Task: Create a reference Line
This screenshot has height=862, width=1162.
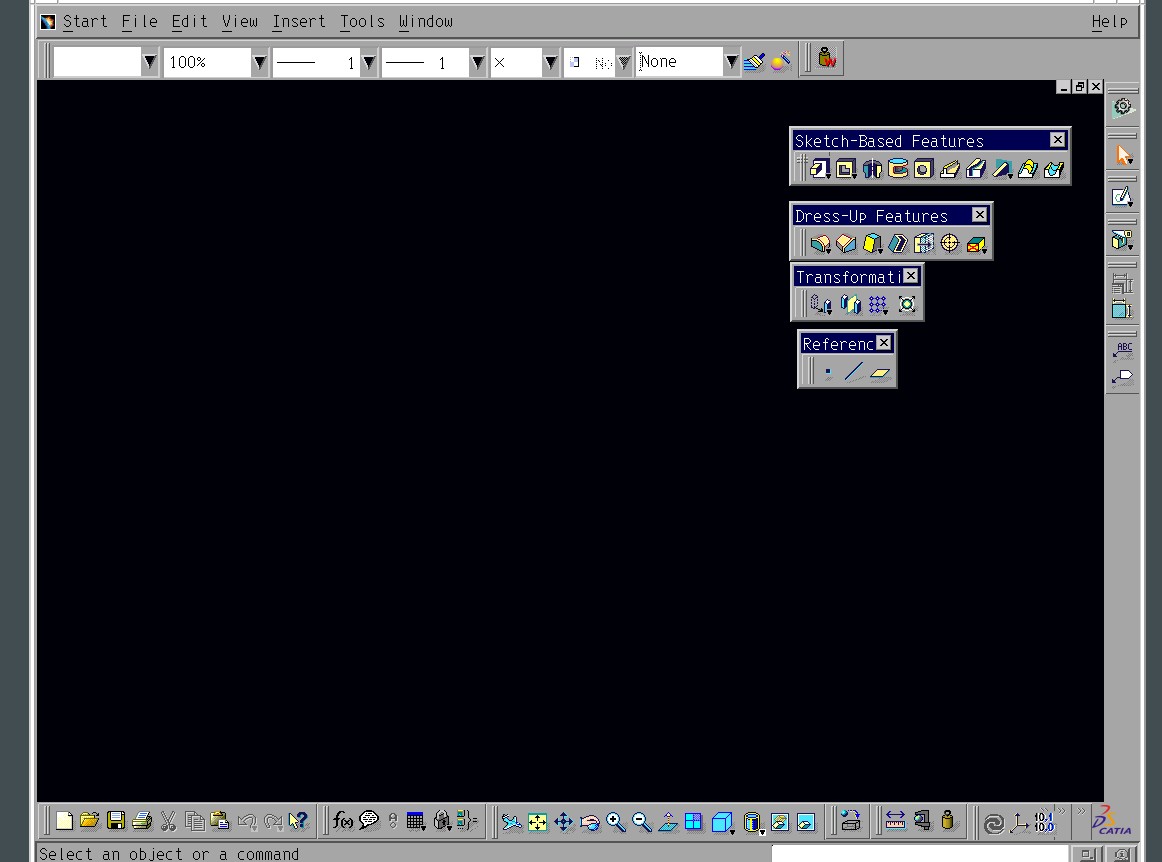Action: (x=854, y=372)
